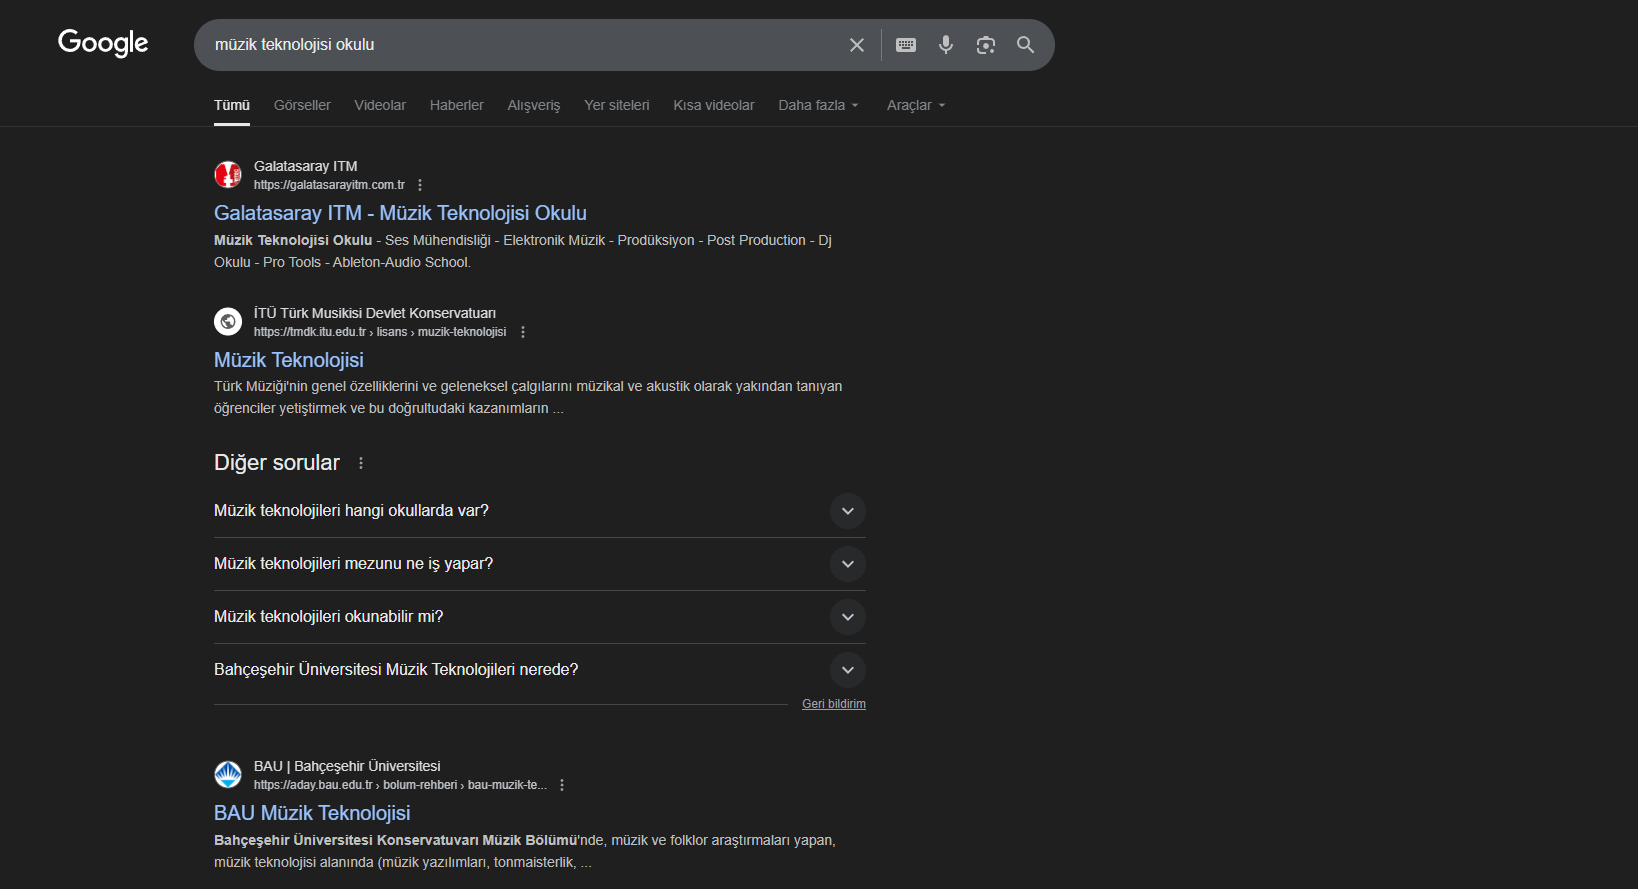The image size is (1638, 889).
Task: Open options menu for Galatasaray ITM result
Action: pyautogui.click(x=420, y=185)
